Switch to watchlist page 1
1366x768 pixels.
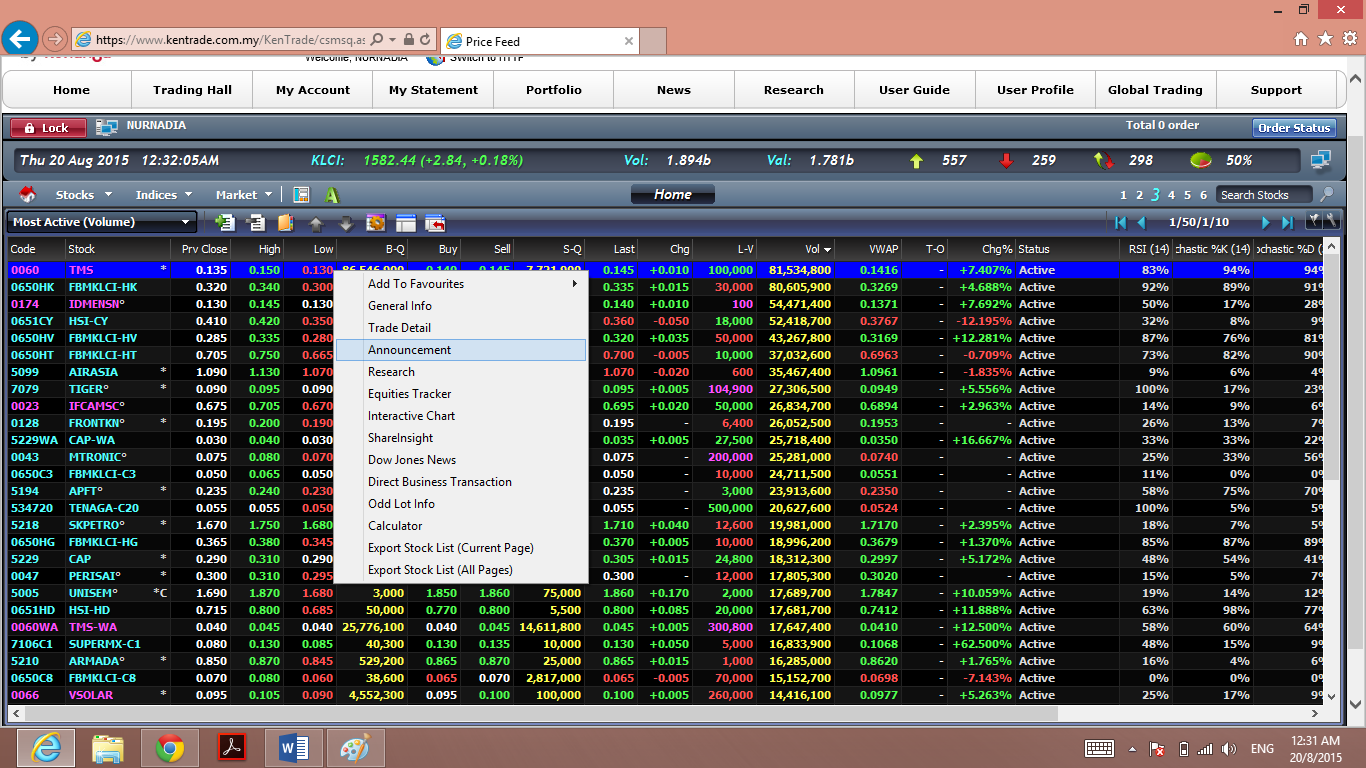pos(1124,195)
